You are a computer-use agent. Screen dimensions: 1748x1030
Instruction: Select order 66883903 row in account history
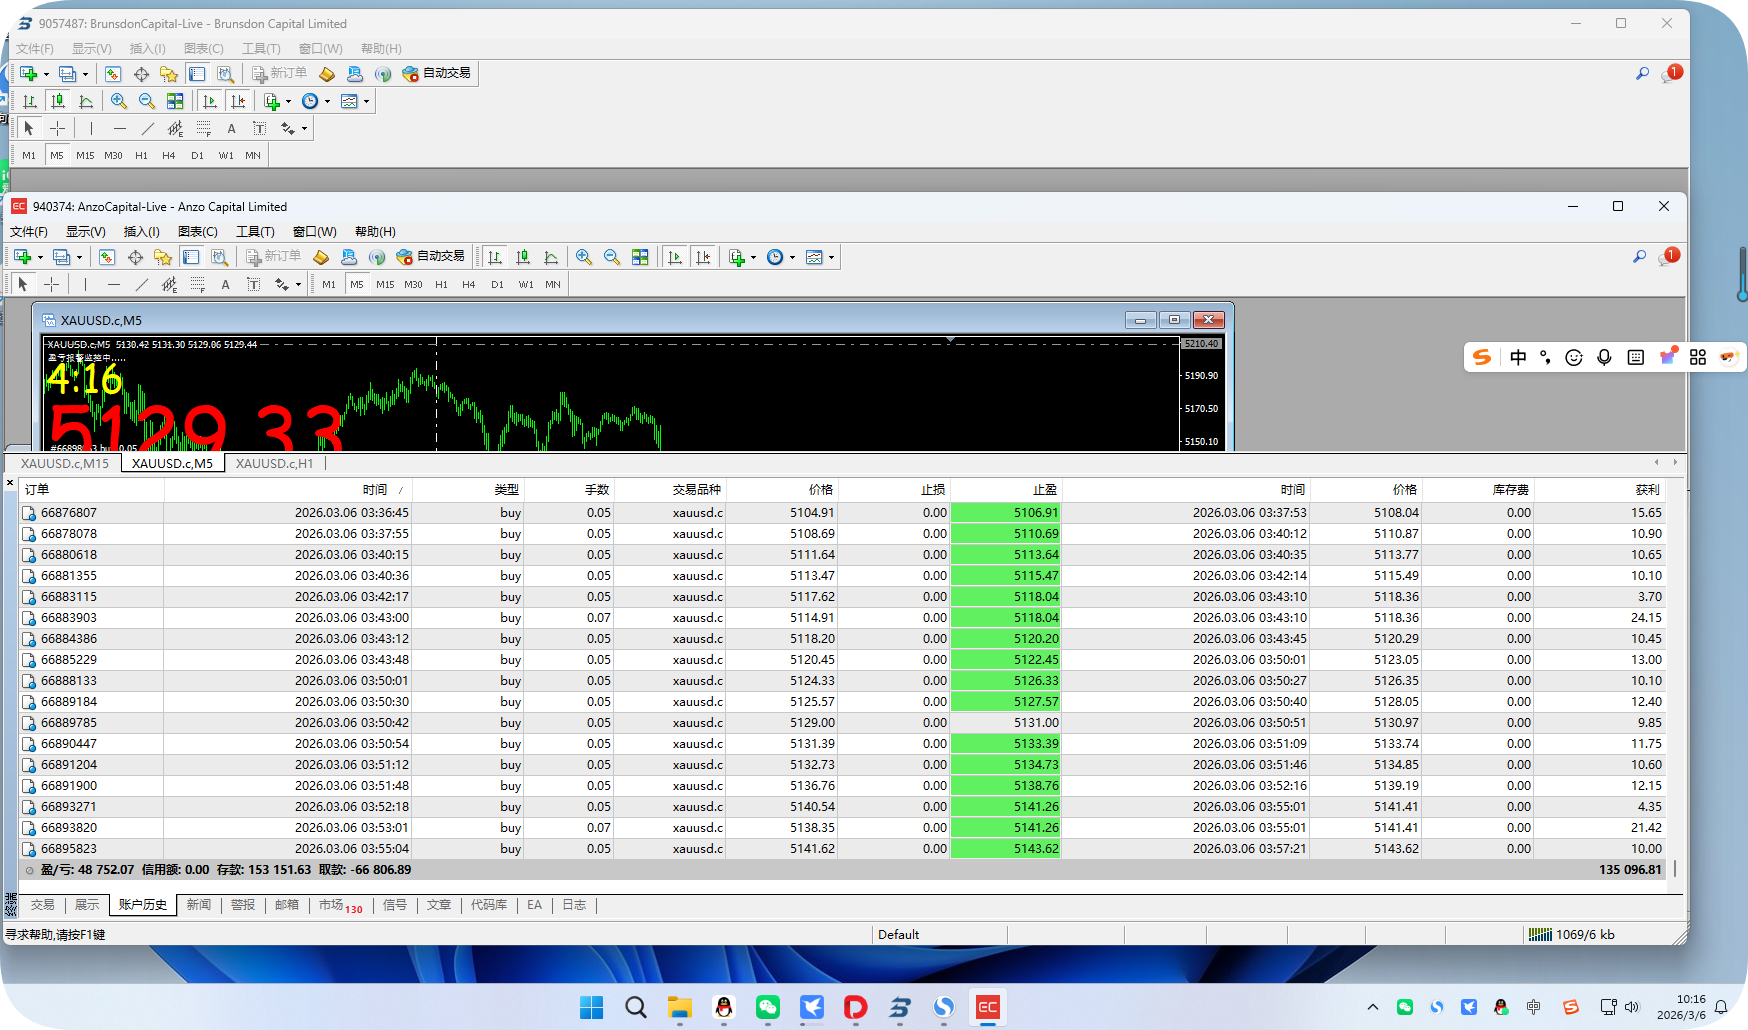coord(69,618)
